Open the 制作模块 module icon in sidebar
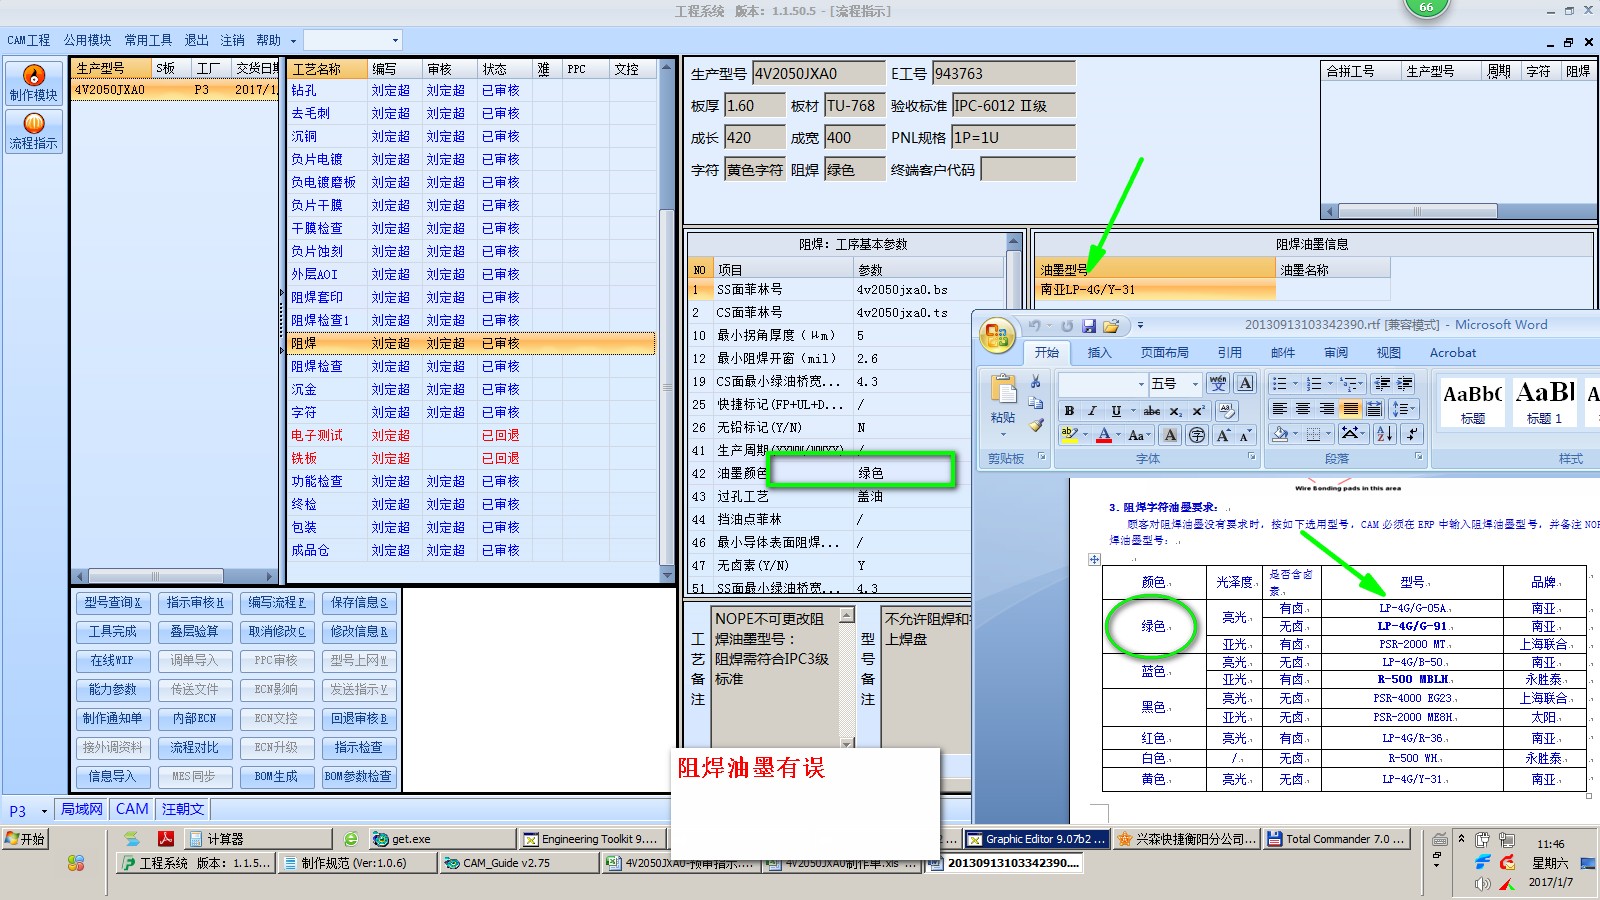This screenshot has width=1600, height=900. pyautogui.click(x=34, y=83)
